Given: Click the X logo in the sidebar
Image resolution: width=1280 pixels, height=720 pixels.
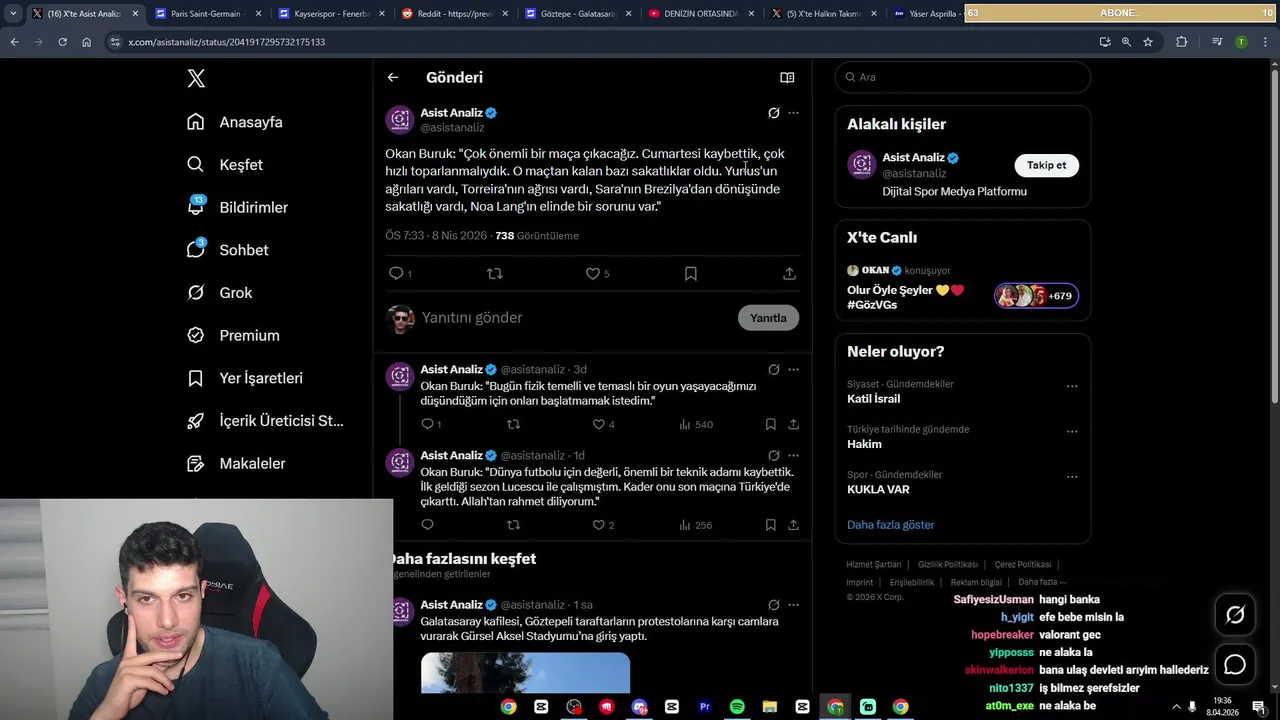Looking at the screenshot, I should [196, 78].
